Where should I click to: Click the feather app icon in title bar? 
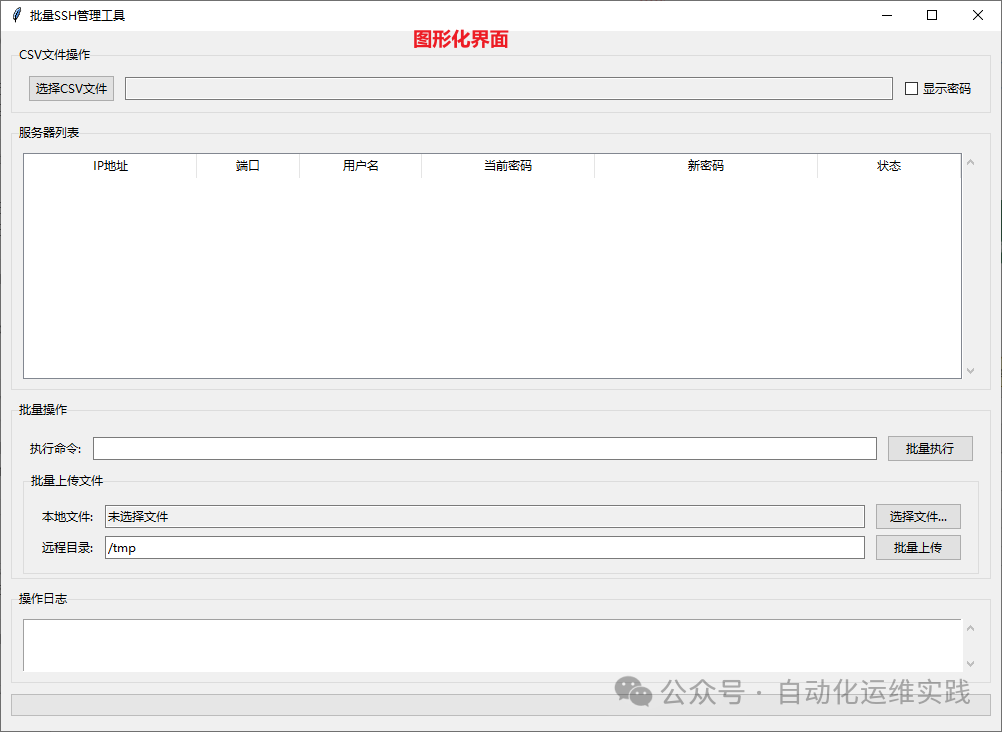tap(17, 15)
